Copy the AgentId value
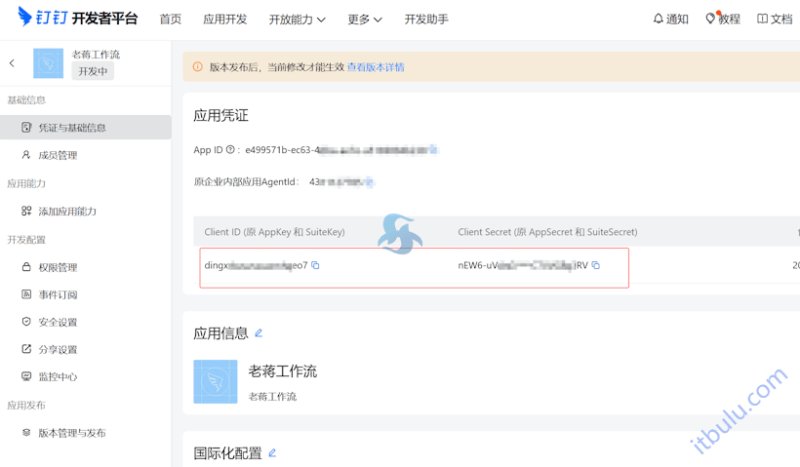 pyautogui.click(x=369, y=182)
